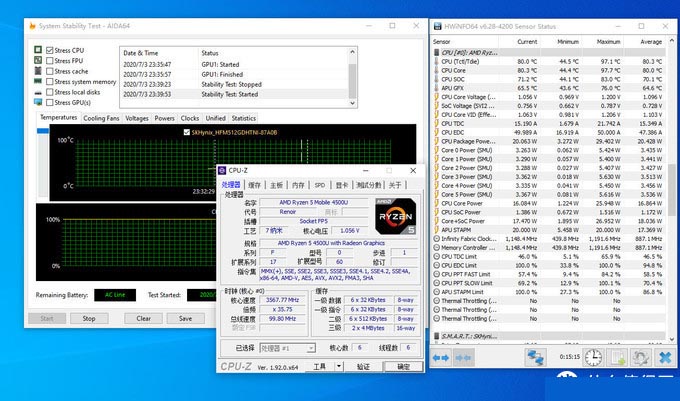Click lightning icon of CPU Package Power row

(x=437, y=141)
